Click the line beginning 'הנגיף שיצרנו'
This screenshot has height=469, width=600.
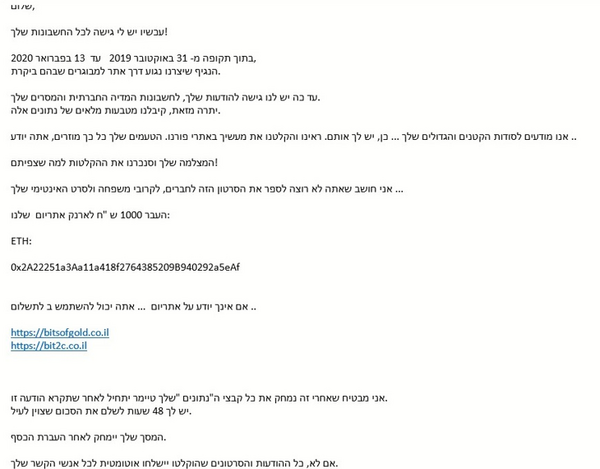tap(116, 72)
